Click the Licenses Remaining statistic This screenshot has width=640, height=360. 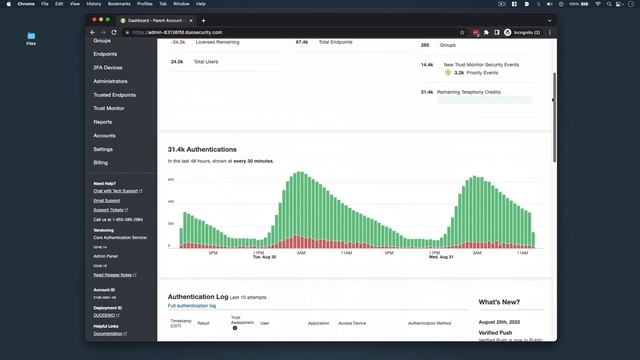[205, 42]
